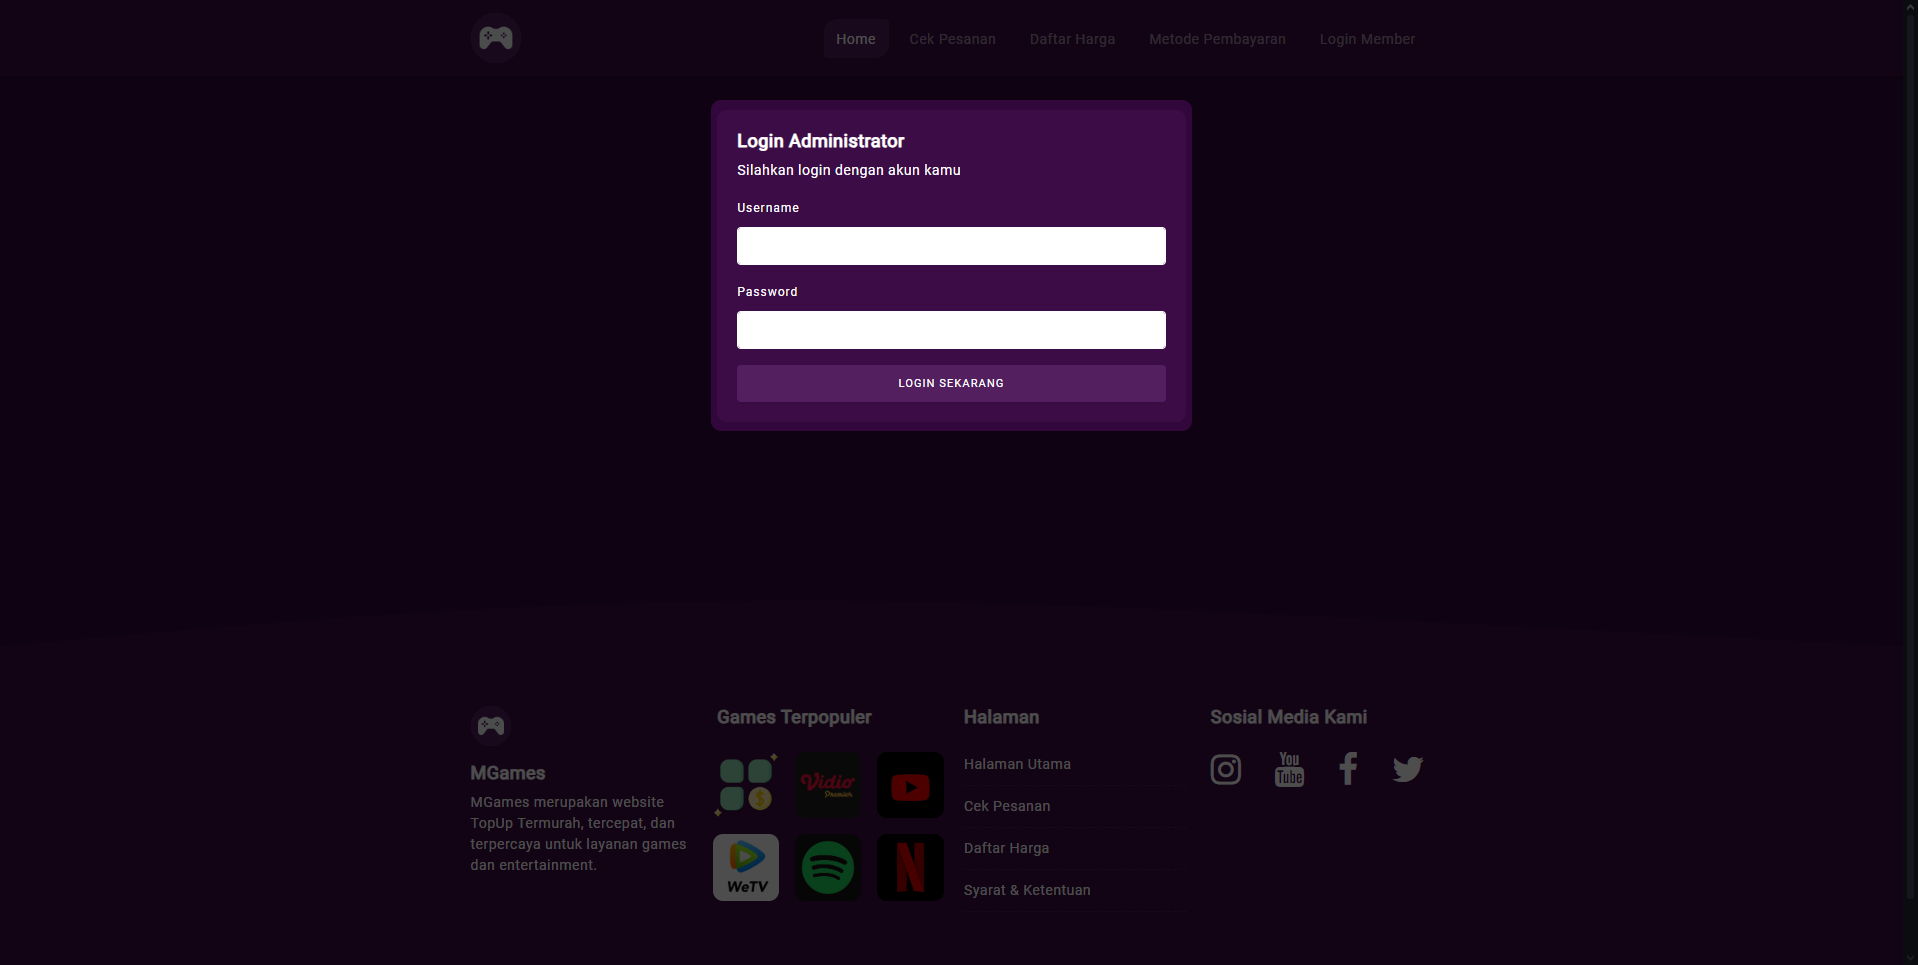Click the gamepad logo in the header
Image resolution: width=1918 pixels, height=965 pixels.
(x=495, y=38)
